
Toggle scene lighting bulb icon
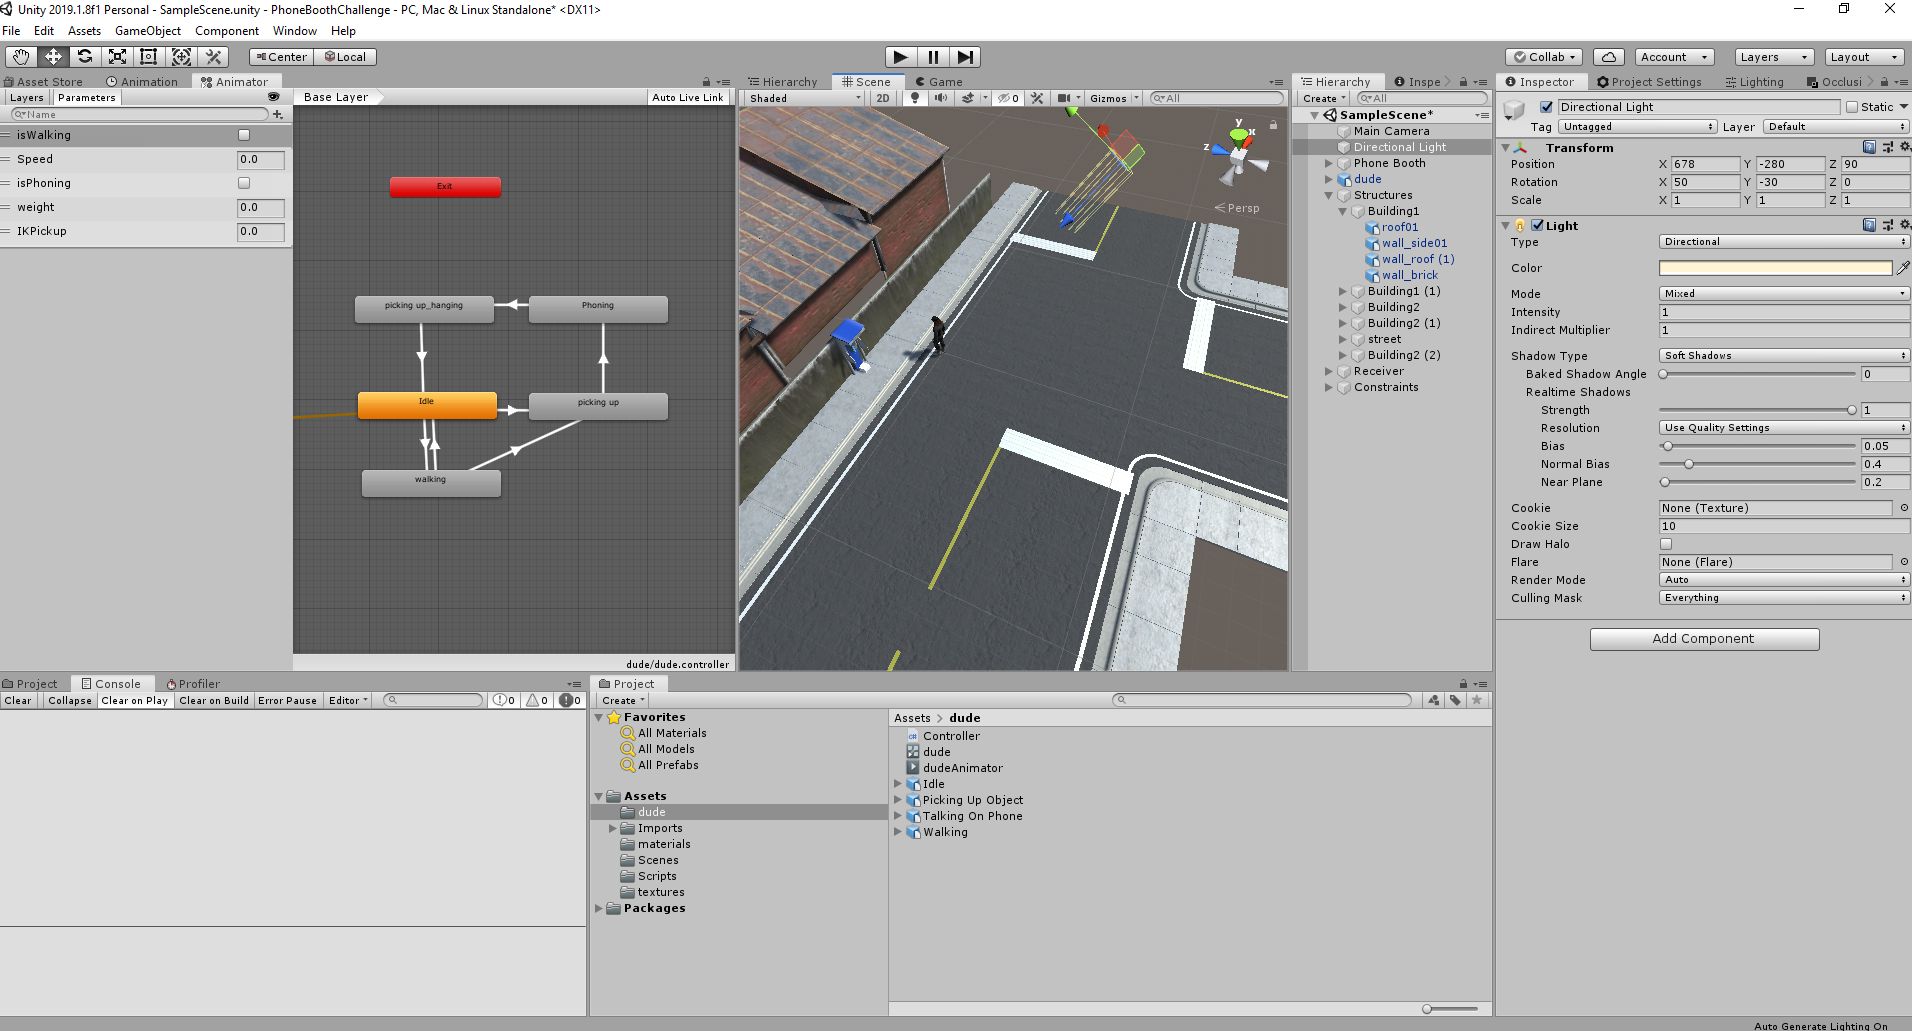(x=914, y=98)
